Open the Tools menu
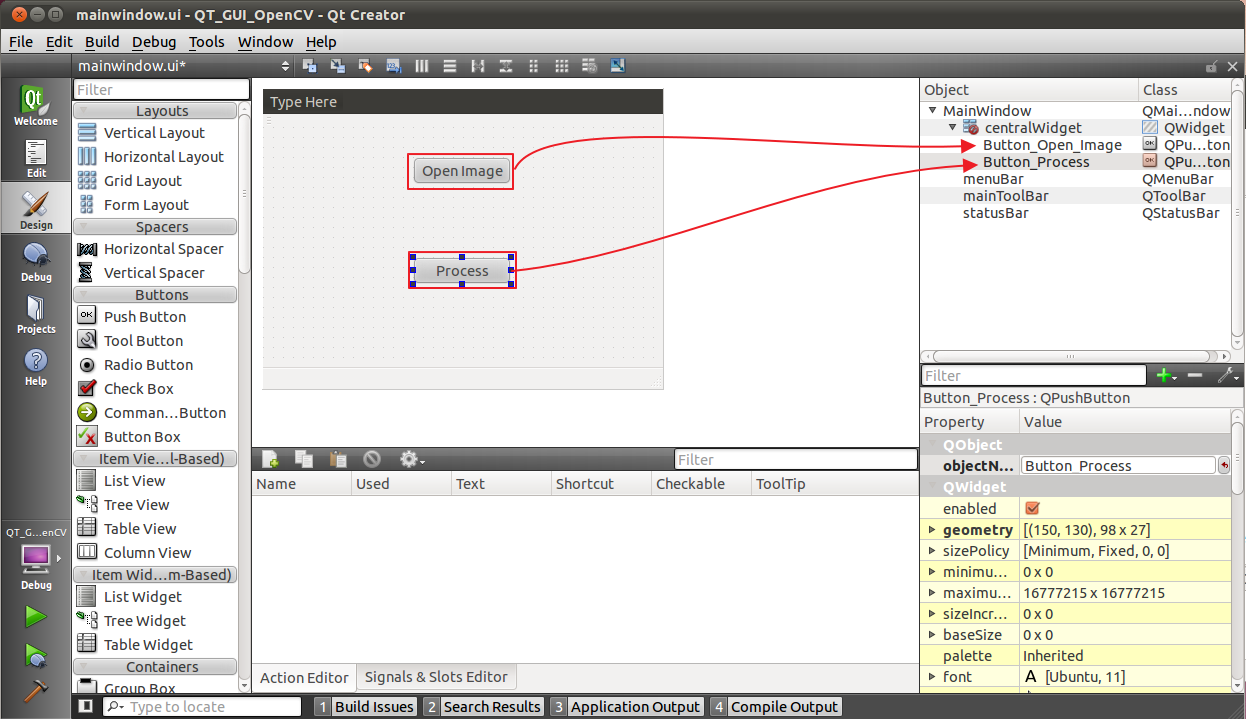This screenshot has height=719, width=1246. (x=207, y=42)
